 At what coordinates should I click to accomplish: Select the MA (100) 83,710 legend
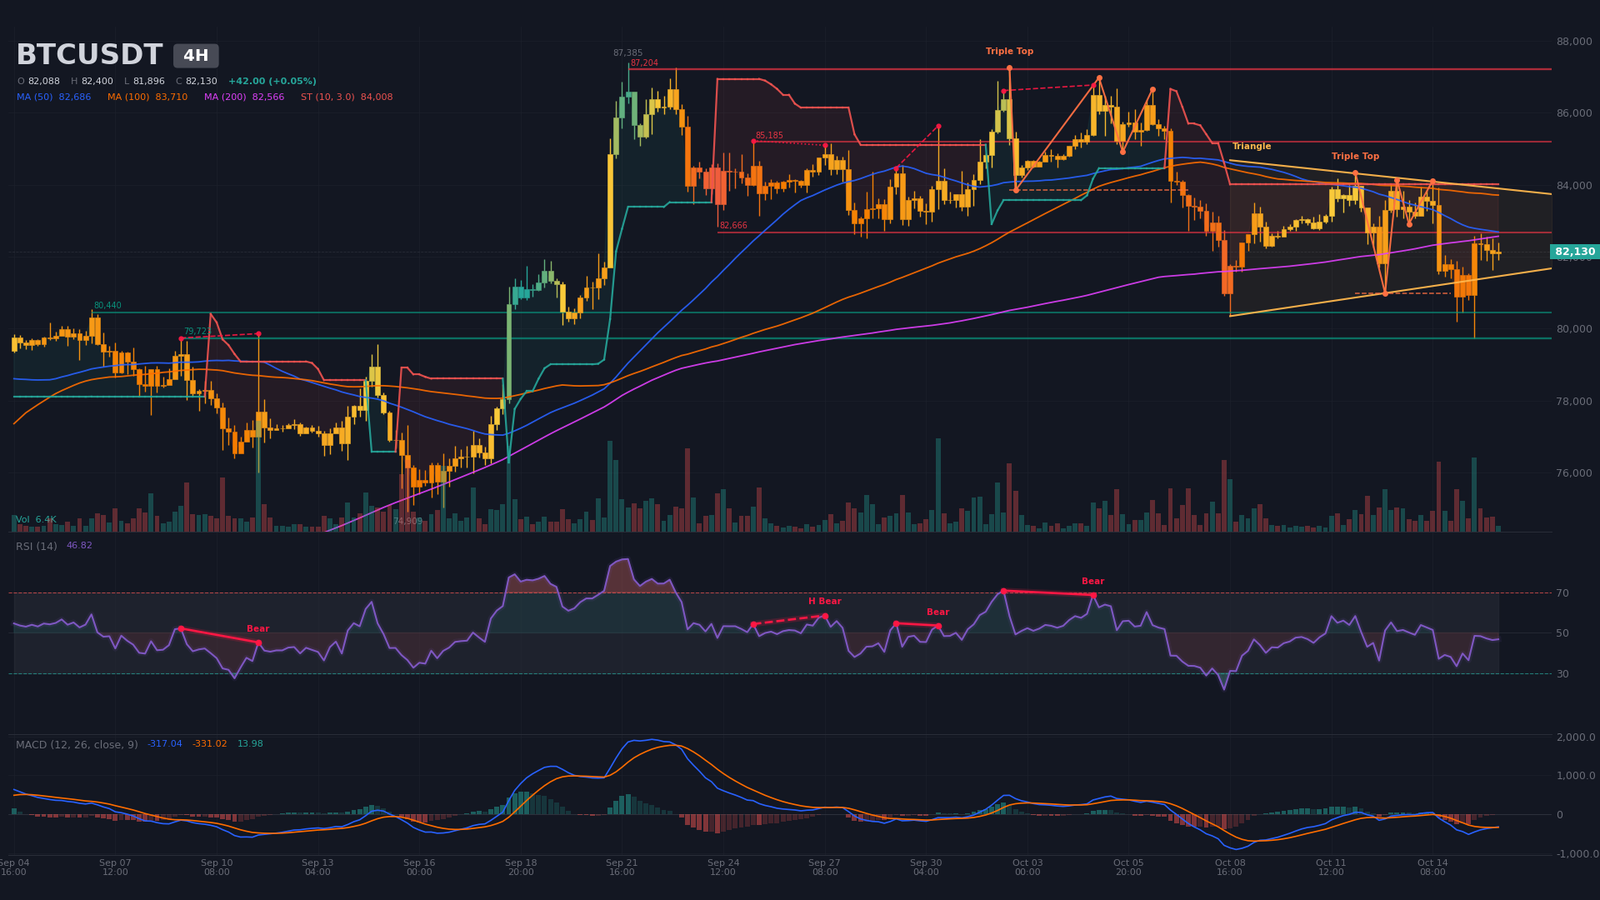[148, 97]
